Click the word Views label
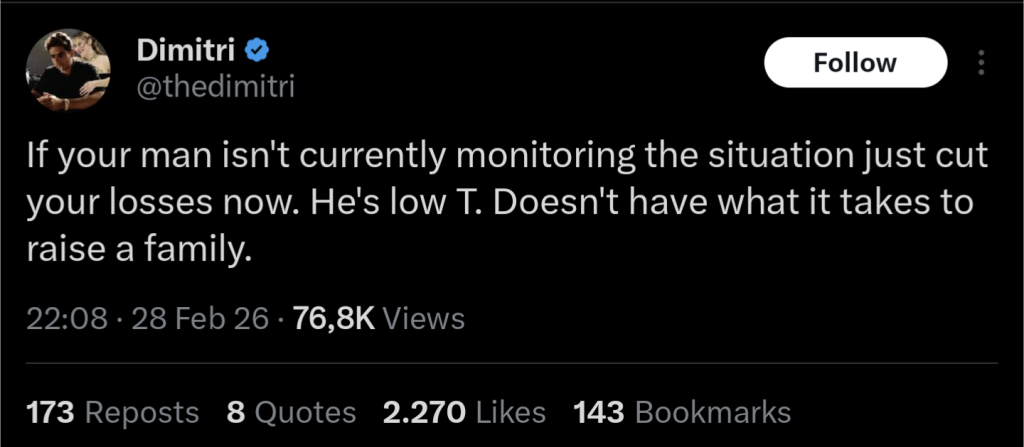The height and width of the screenshot is (447, 1024). [424, 319]
